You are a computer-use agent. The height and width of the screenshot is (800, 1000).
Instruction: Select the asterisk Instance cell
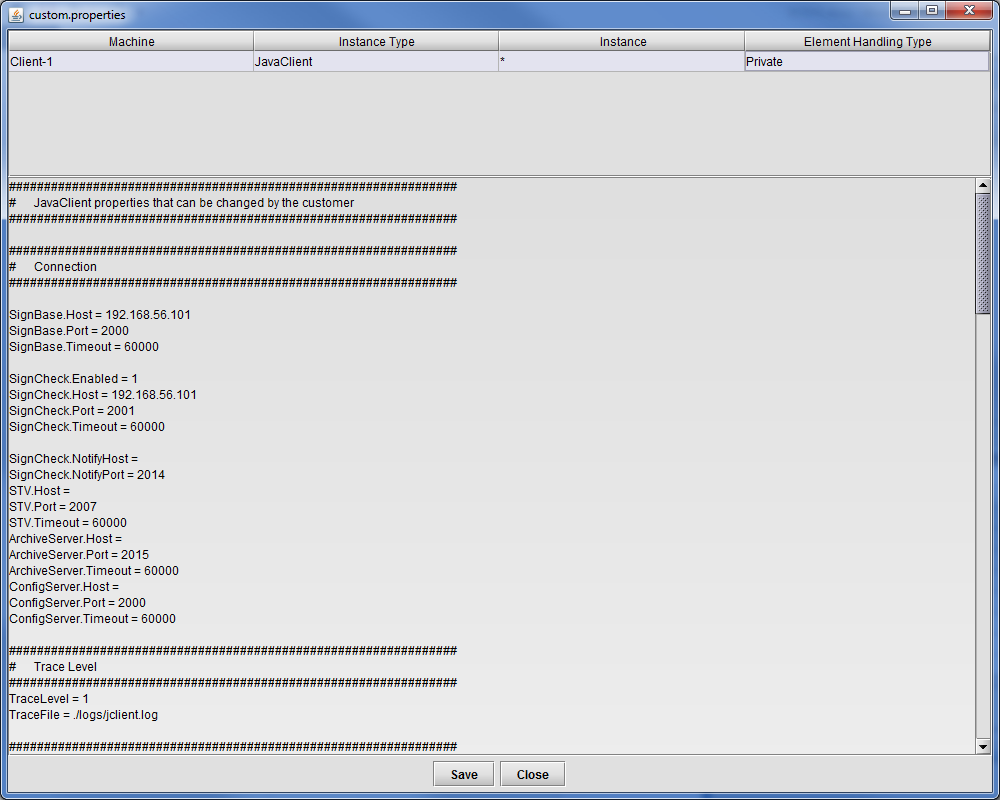(x=622, y=61)
